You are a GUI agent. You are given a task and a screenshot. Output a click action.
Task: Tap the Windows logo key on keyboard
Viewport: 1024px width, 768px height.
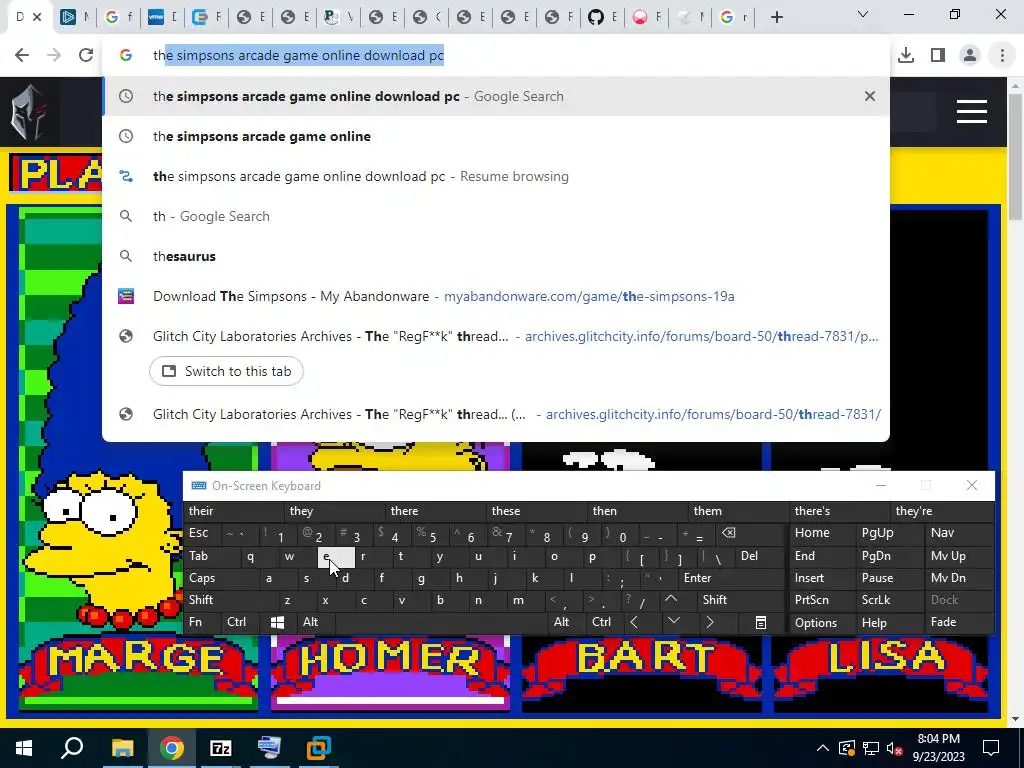coord(278,622)
